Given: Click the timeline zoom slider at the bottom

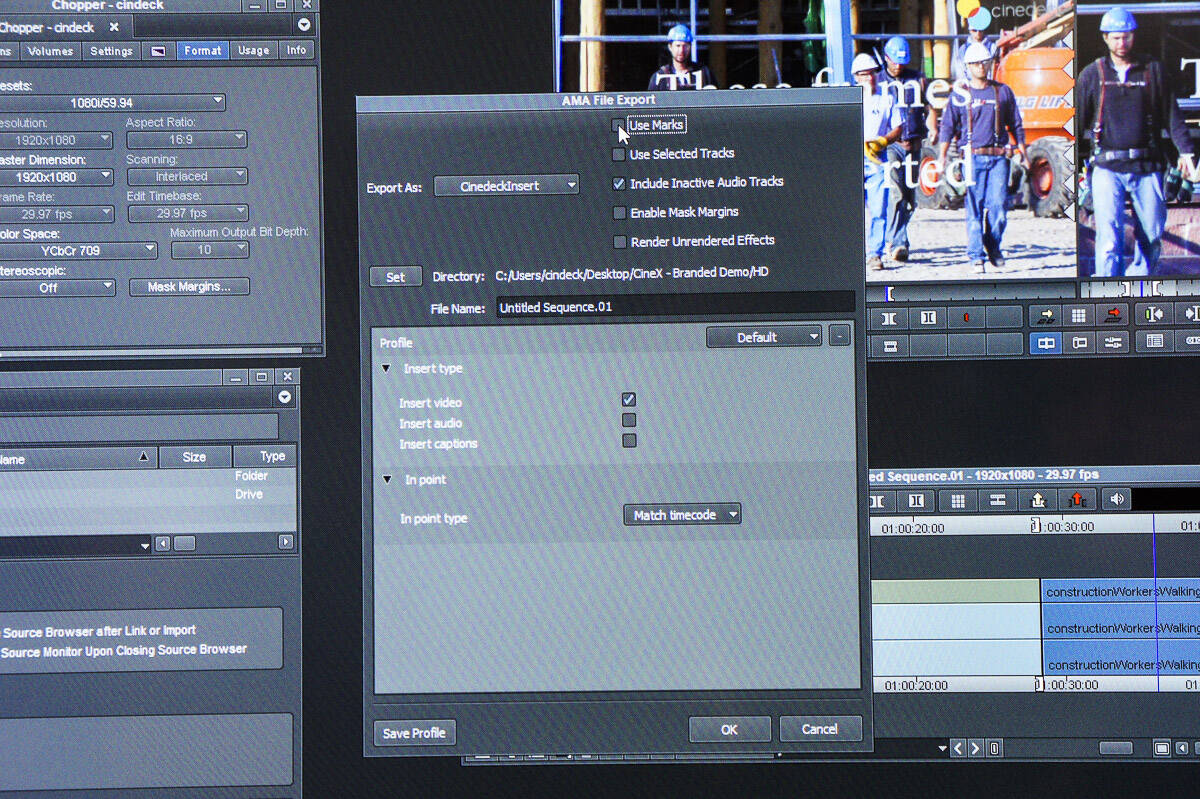Looking at the screenshot, I should tap(1116, 748).
